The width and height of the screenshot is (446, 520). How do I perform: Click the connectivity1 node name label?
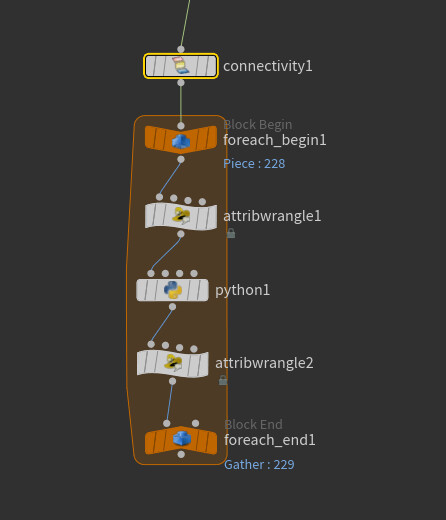(x=268, y=66)
